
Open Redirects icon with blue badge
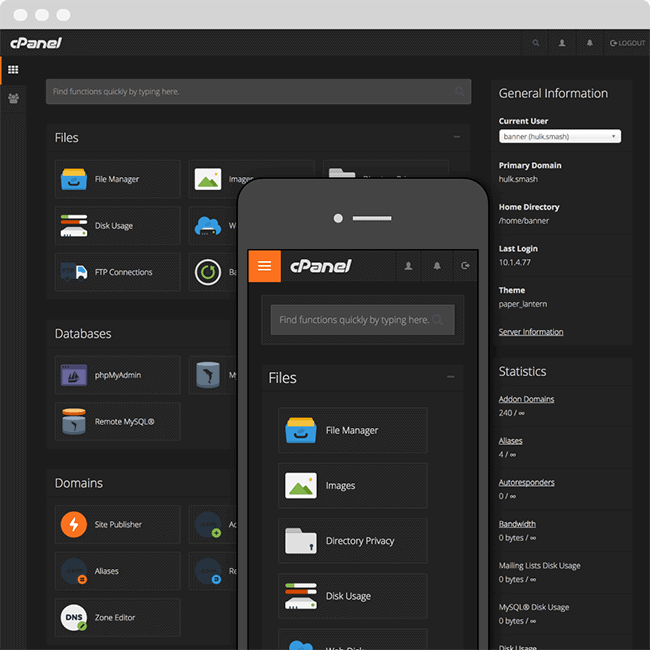[x=208, y=571]
